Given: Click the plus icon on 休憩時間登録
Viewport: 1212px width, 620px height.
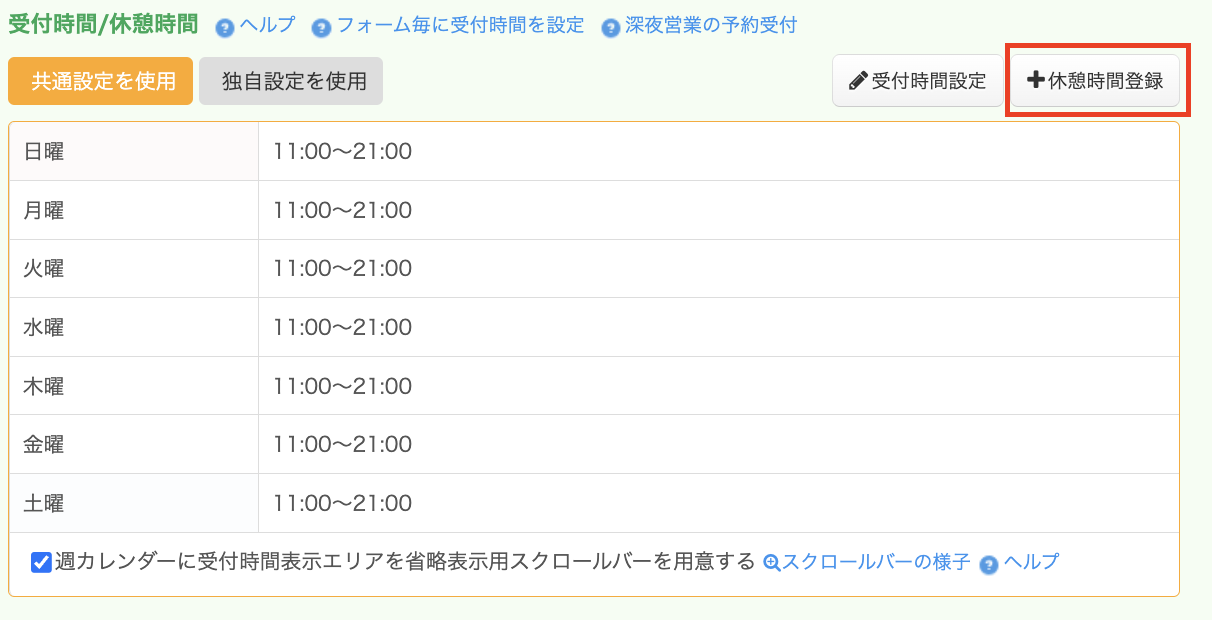Looking at the screenshot, I should click(x=1035, y=81).
